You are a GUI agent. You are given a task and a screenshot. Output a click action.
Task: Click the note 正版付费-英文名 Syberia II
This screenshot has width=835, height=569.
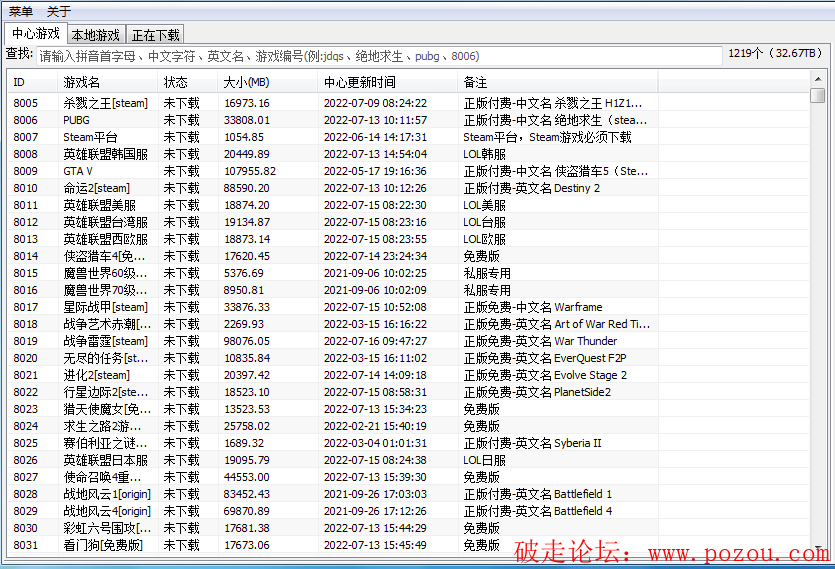click(532, 443)
